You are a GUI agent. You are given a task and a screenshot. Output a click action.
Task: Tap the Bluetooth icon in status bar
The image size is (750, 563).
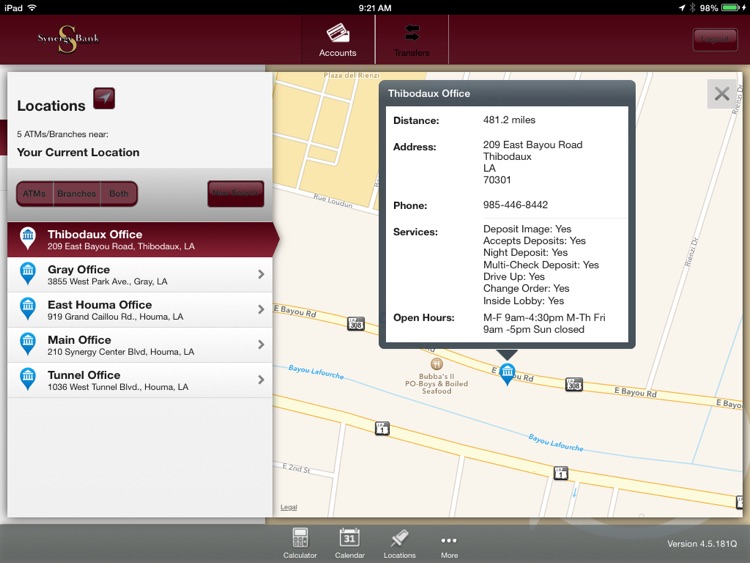pyautogui.click(x=692, y=8)
